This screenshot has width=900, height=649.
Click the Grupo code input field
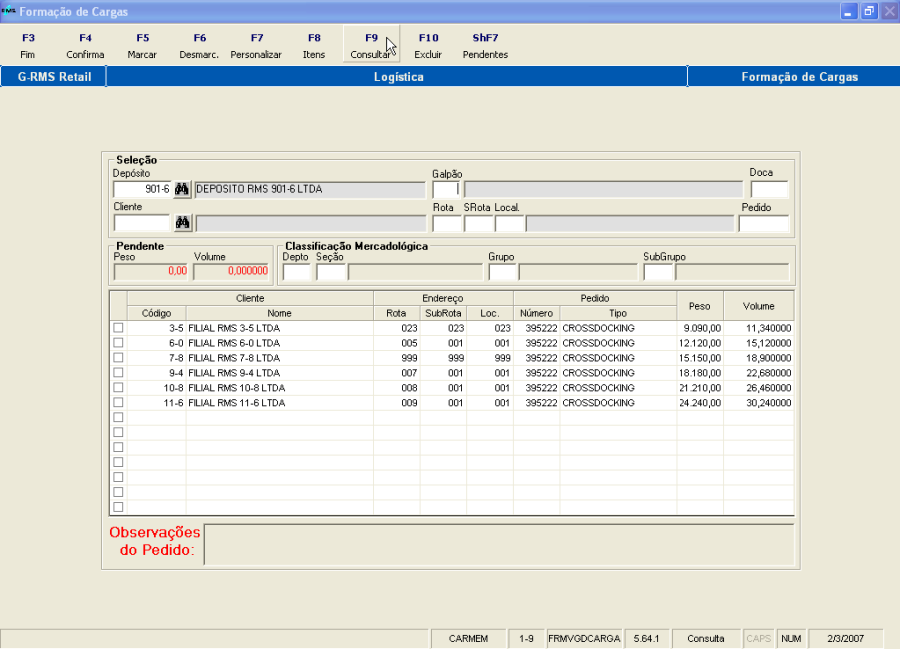tap(502, 272)
